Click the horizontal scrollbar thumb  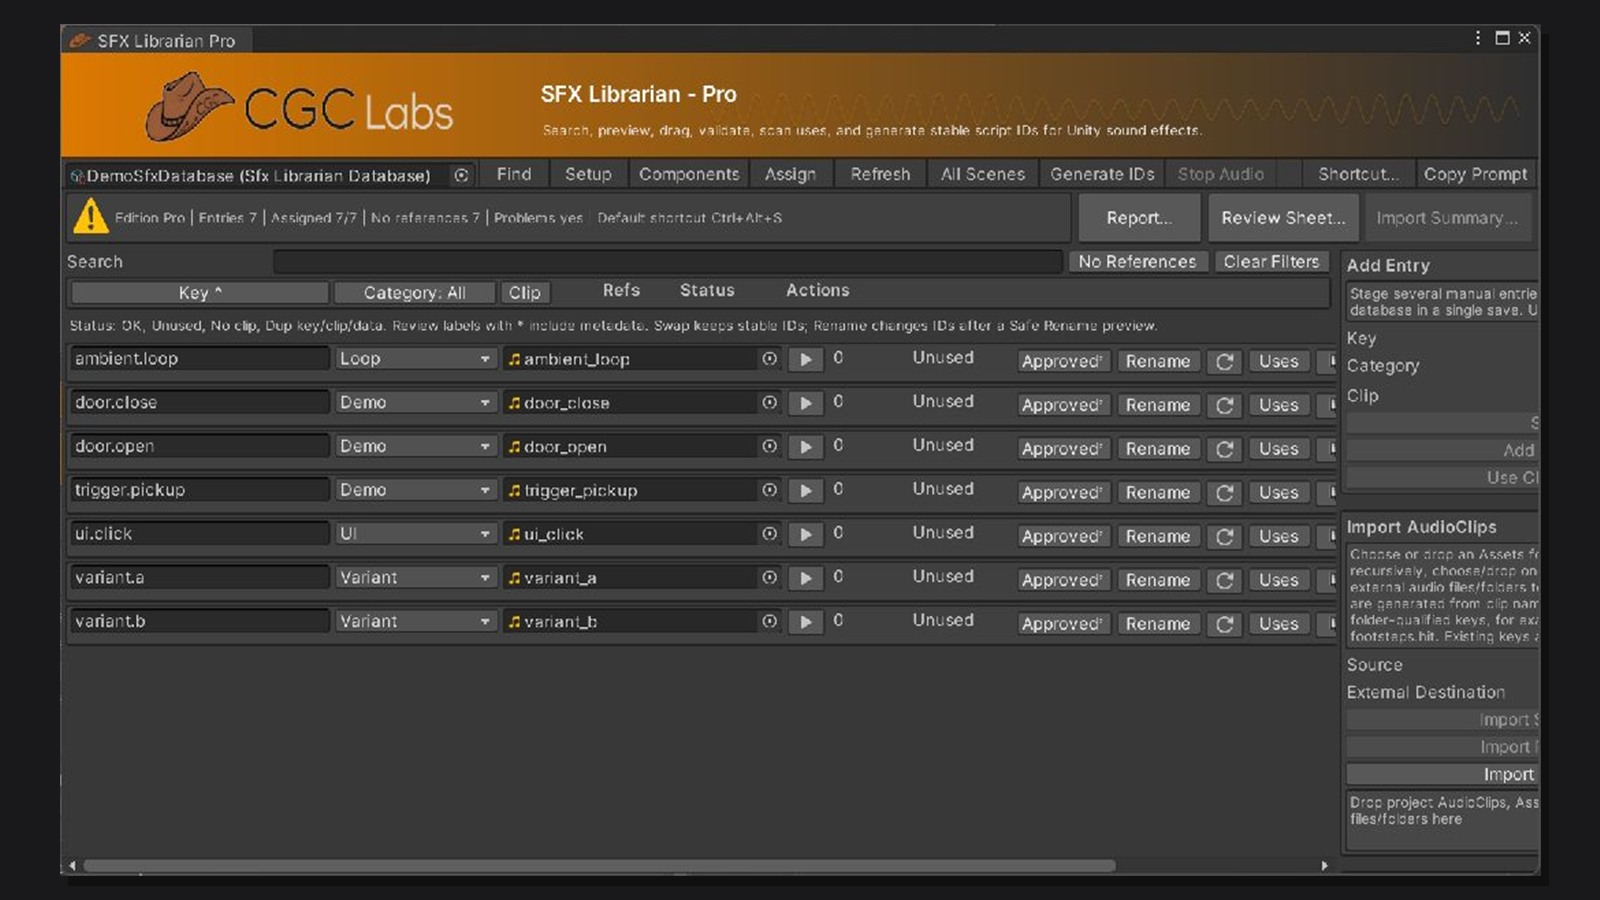599,866
